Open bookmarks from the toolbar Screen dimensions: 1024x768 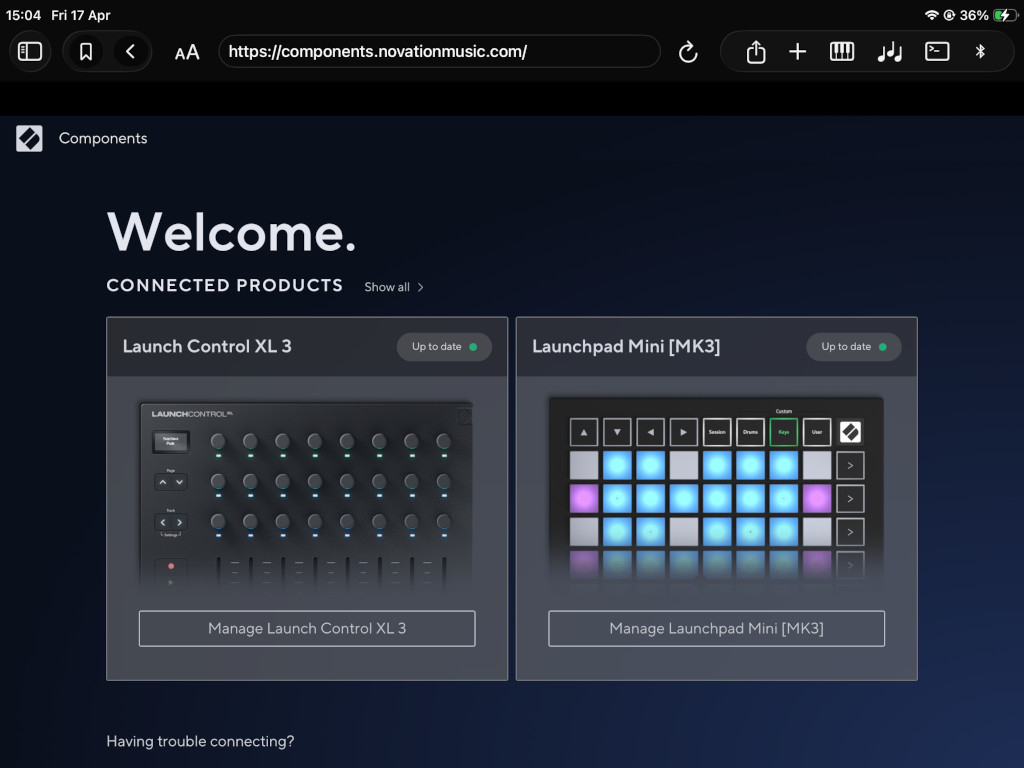86,52
